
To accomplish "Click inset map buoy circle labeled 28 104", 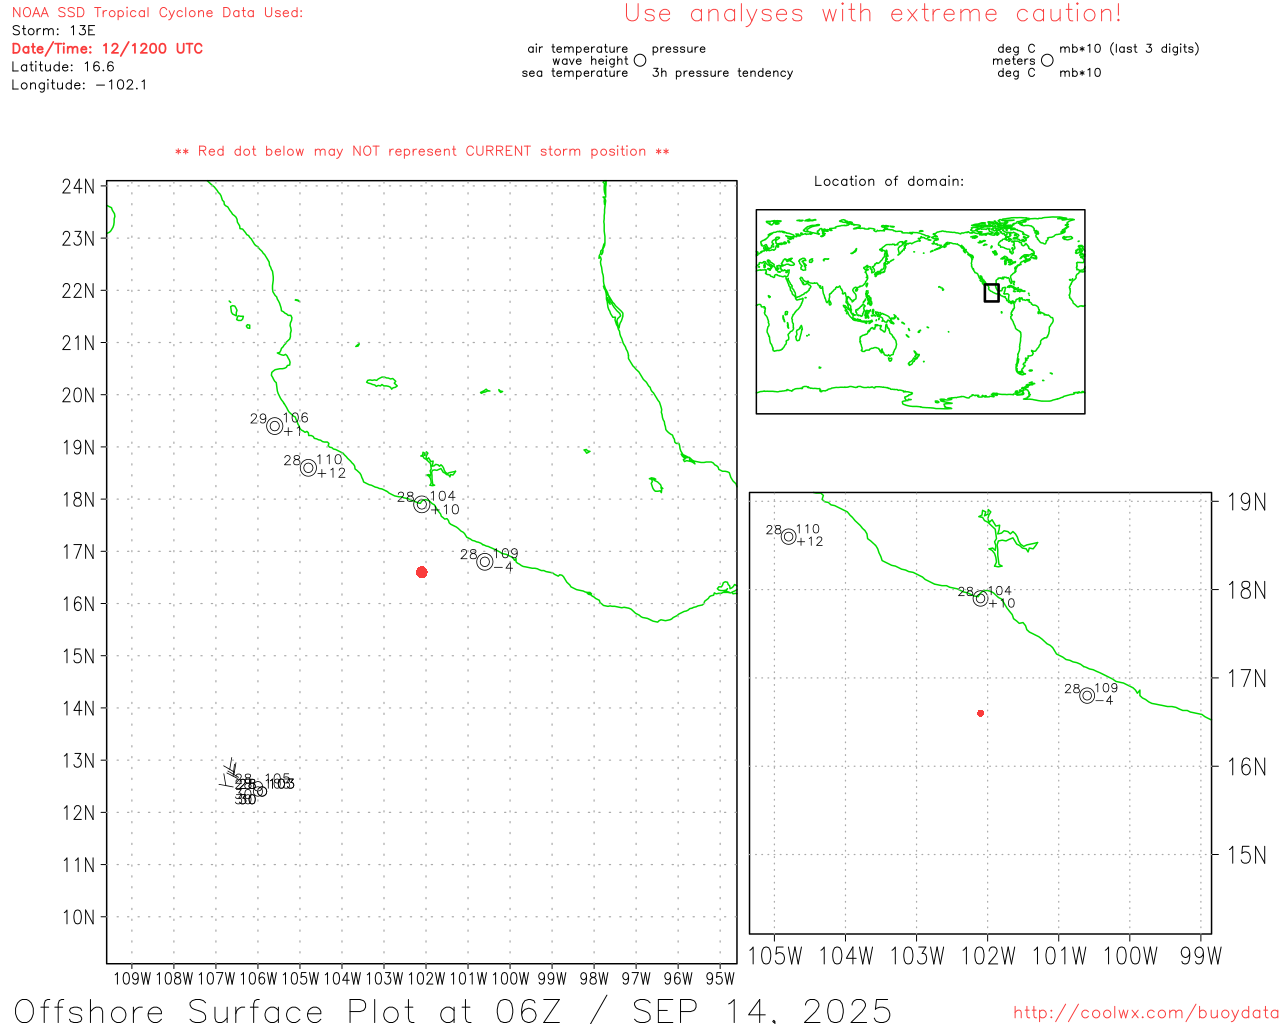I will tap(980, 599).
